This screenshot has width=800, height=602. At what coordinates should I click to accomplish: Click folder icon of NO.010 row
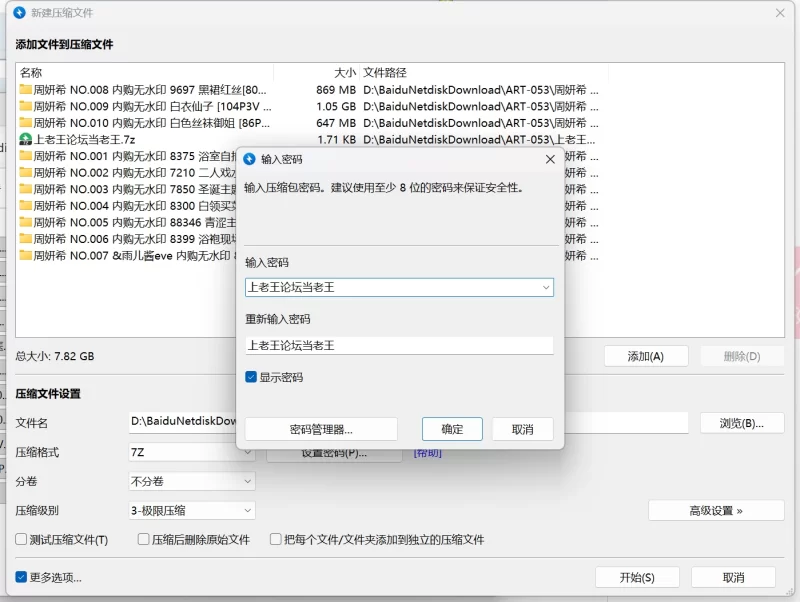26,123
